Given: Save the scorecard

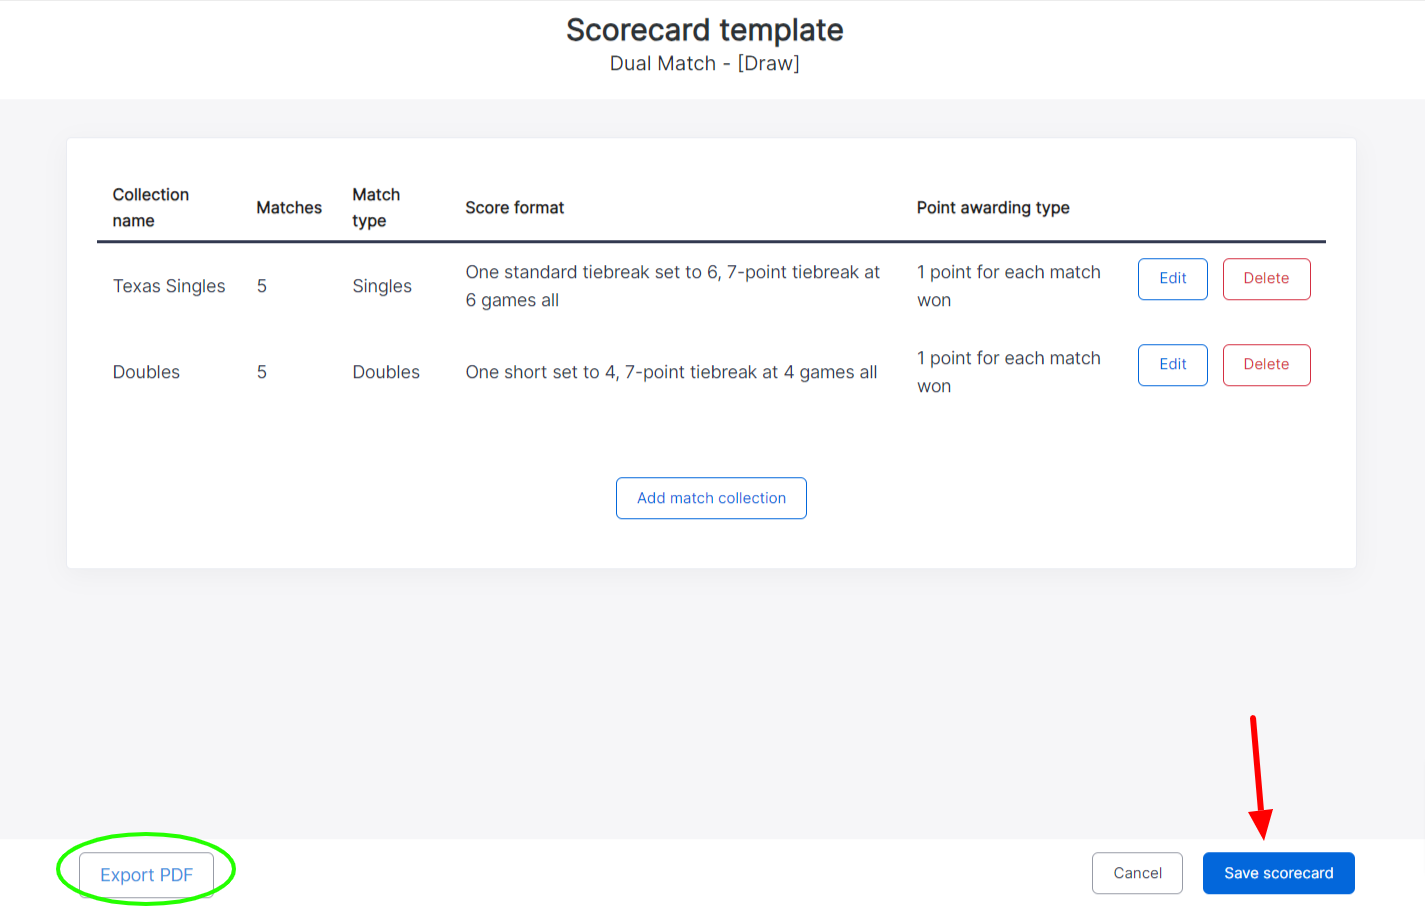Looking at the screenshot, I should tap(1278, 873).
